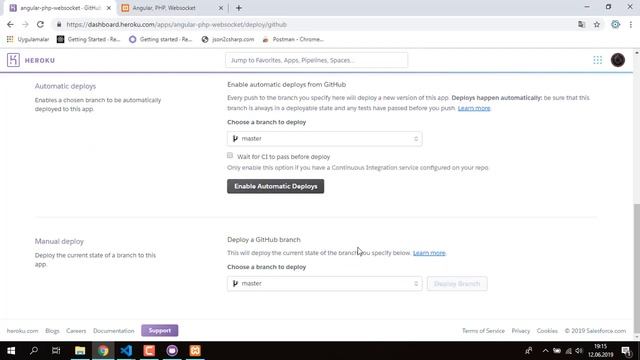Viewport: 640px width, 360px height.
Task: Check Wait for CI to pass before deploy
Action: click(x=230, y=156)
